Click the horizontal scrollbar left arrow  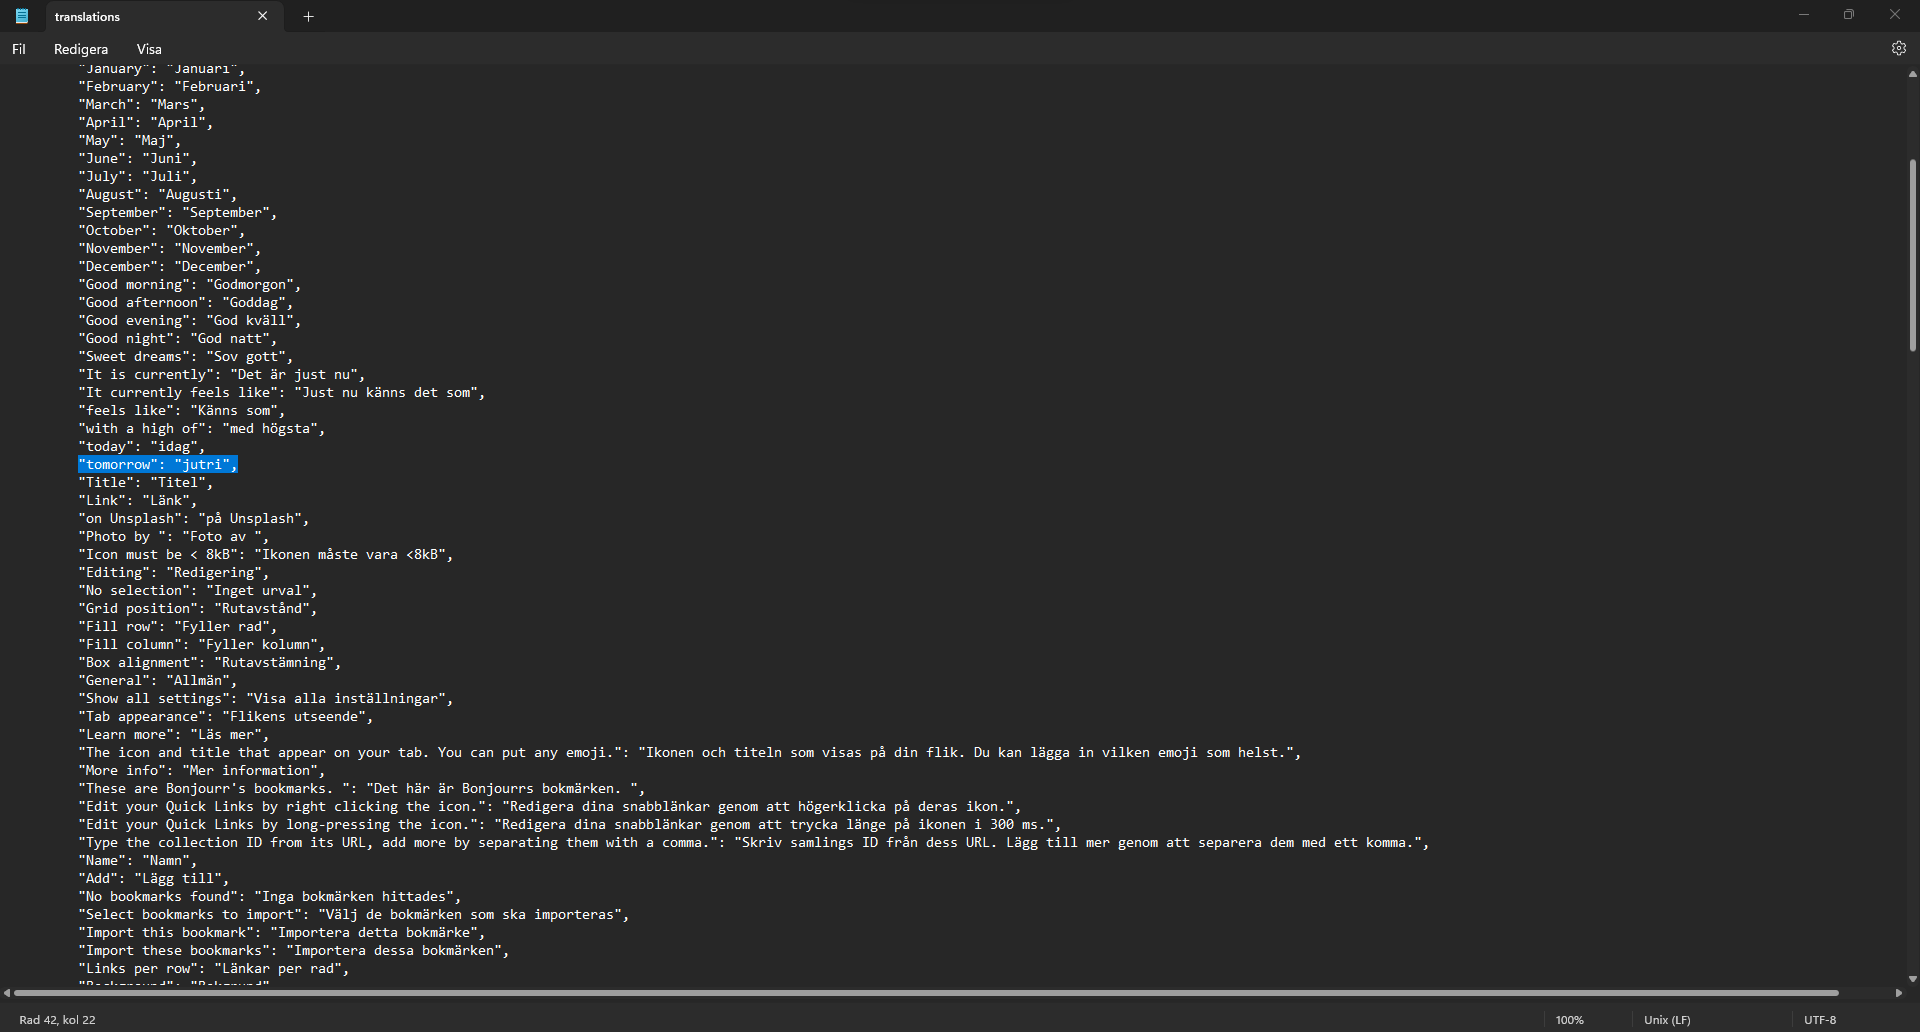coord(8,993)
